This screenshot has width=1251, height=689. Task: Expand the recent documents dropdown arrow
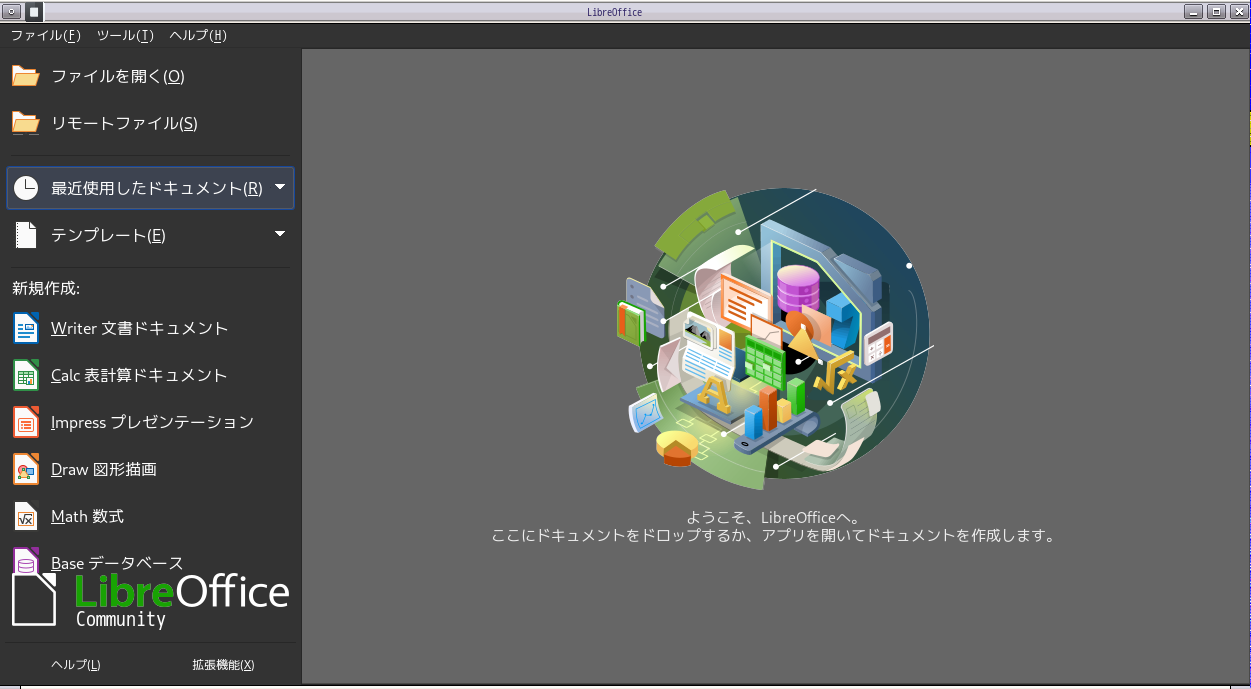pos(280,187)
